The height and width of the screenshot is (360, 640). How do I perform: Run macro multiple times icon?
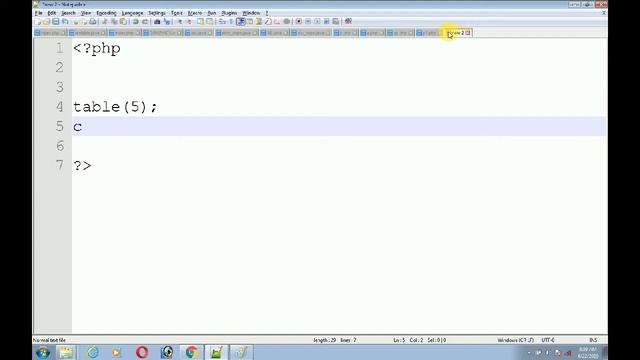[x=327, y=21]
